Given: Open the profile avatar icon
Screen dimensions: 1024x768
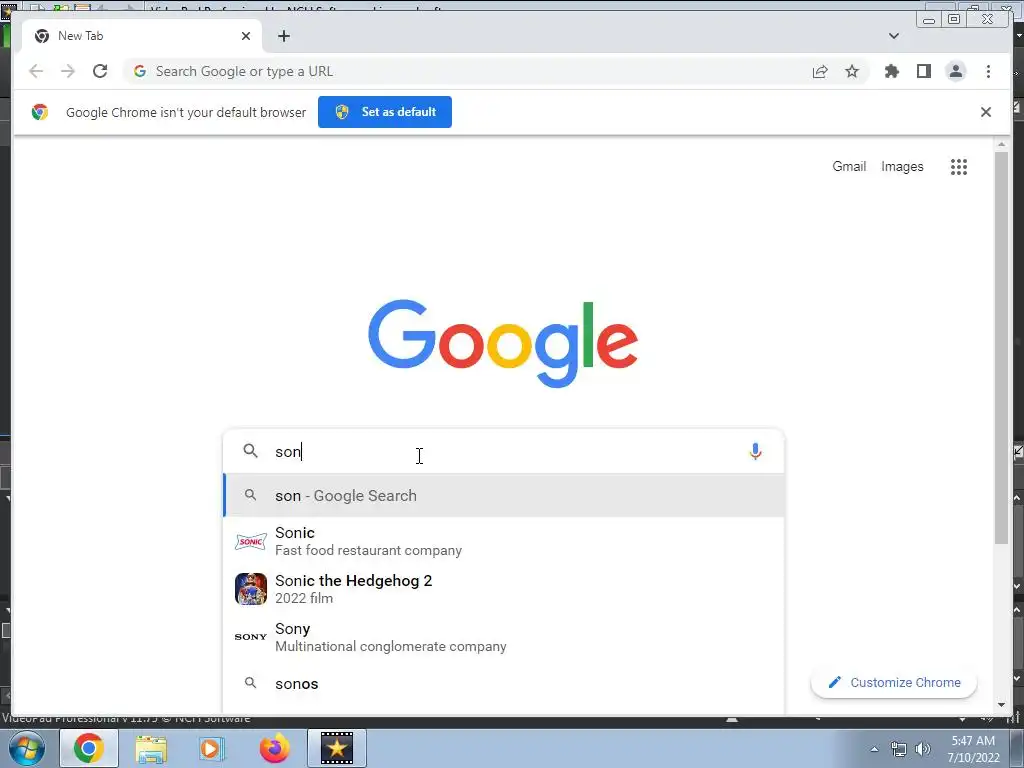Looking at the screenshot, I should pos(955,71).
